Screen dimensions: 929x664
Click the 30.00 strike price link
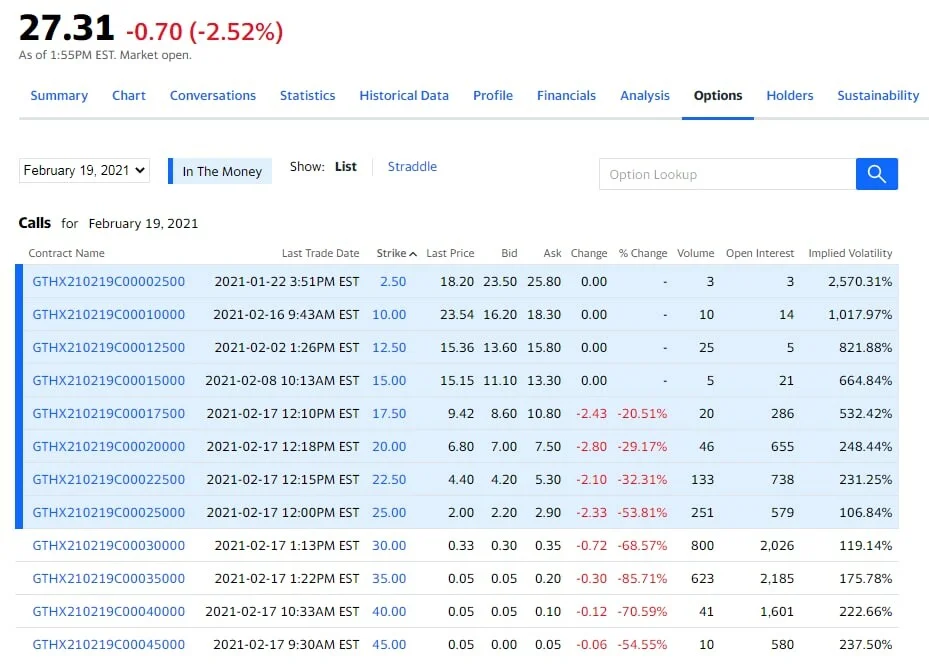coord(389,546)
